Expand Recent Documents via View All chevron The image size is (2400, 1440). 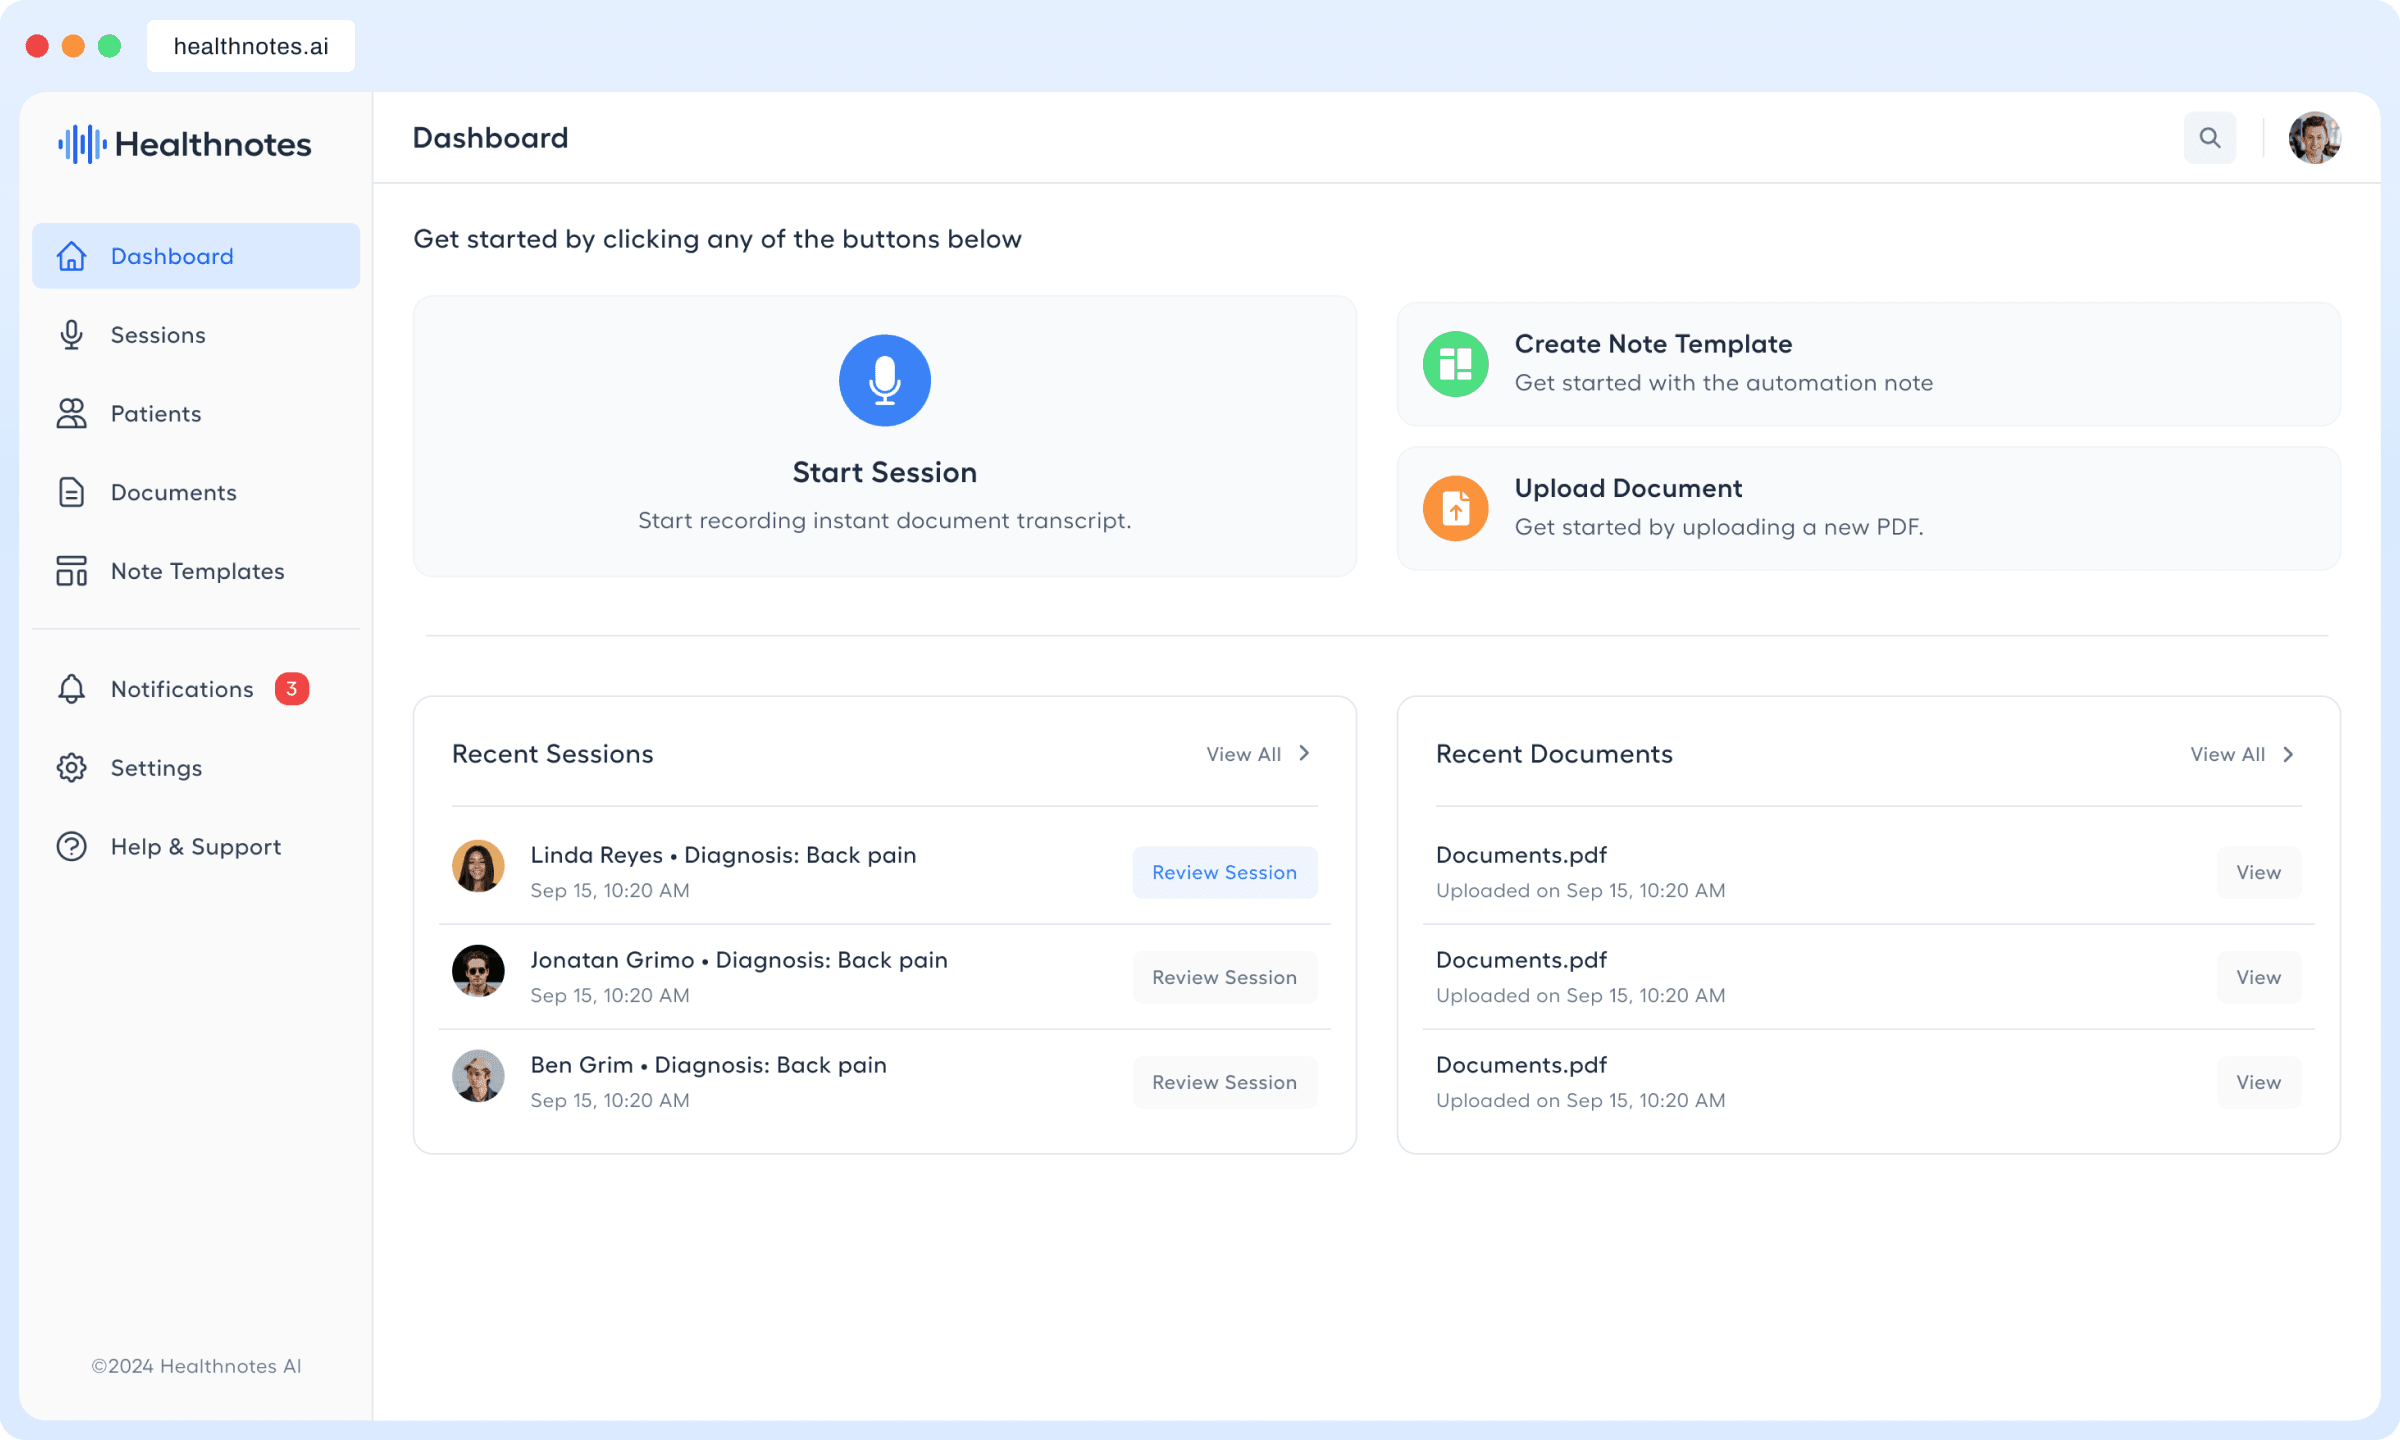[2288, 754]
